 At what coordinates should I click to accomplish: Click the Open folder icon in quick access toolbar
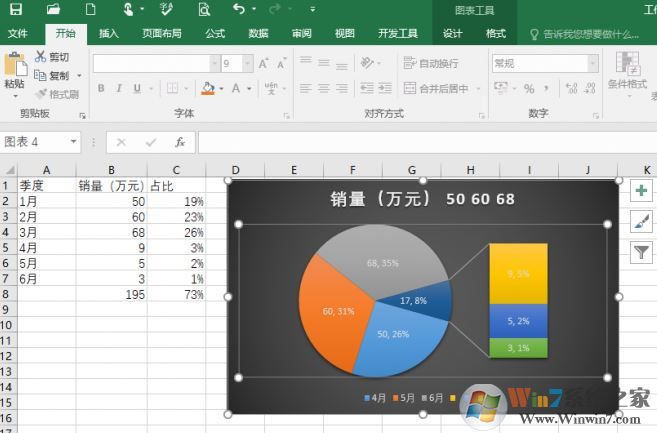[x=53, y=9]
